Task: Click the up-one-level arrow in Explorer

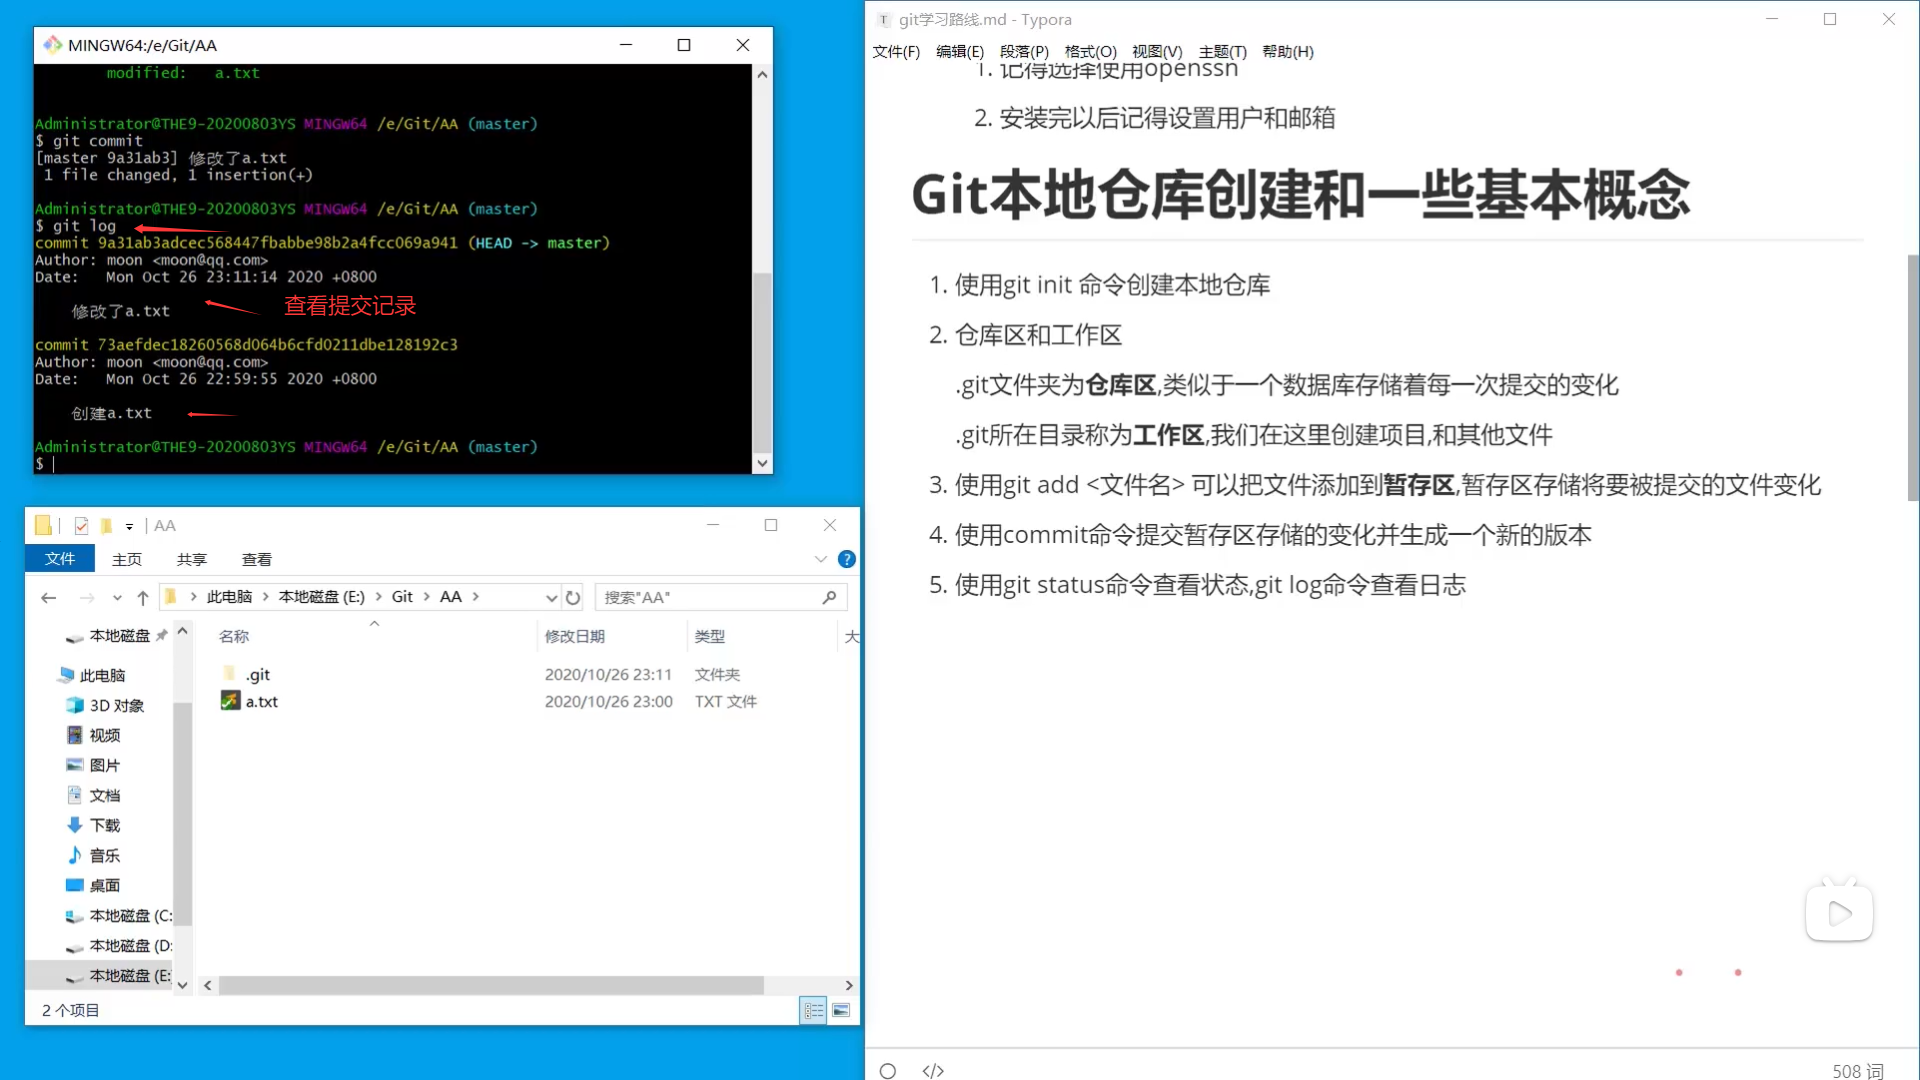Action: (x=142, y=596)
